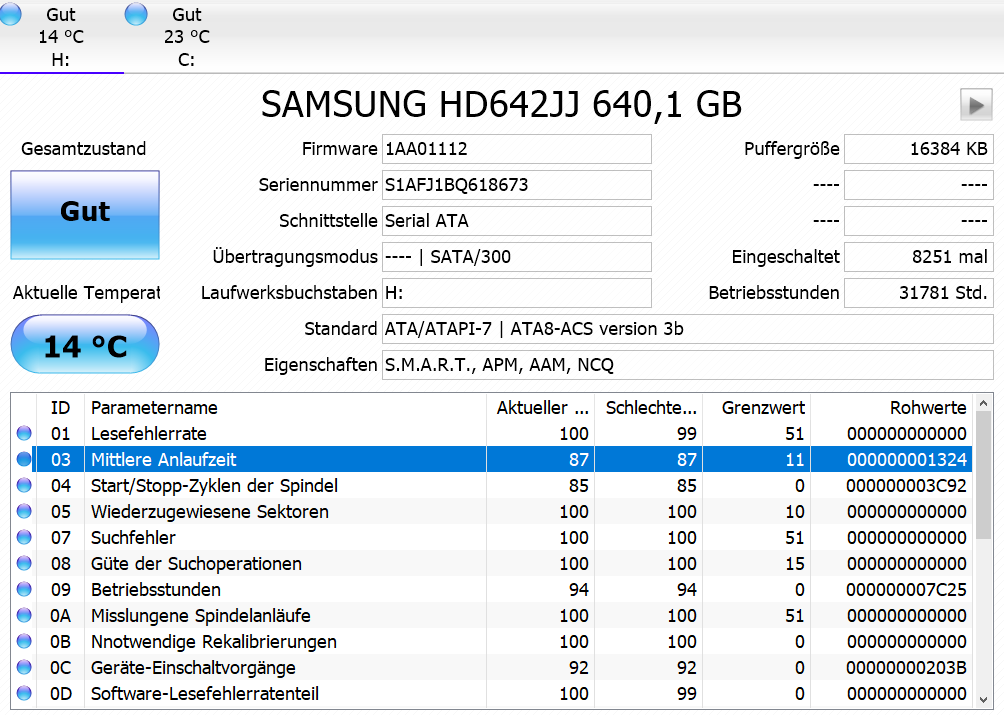
Task: Click raw value 000000003C92
Action: click(907, 485)
